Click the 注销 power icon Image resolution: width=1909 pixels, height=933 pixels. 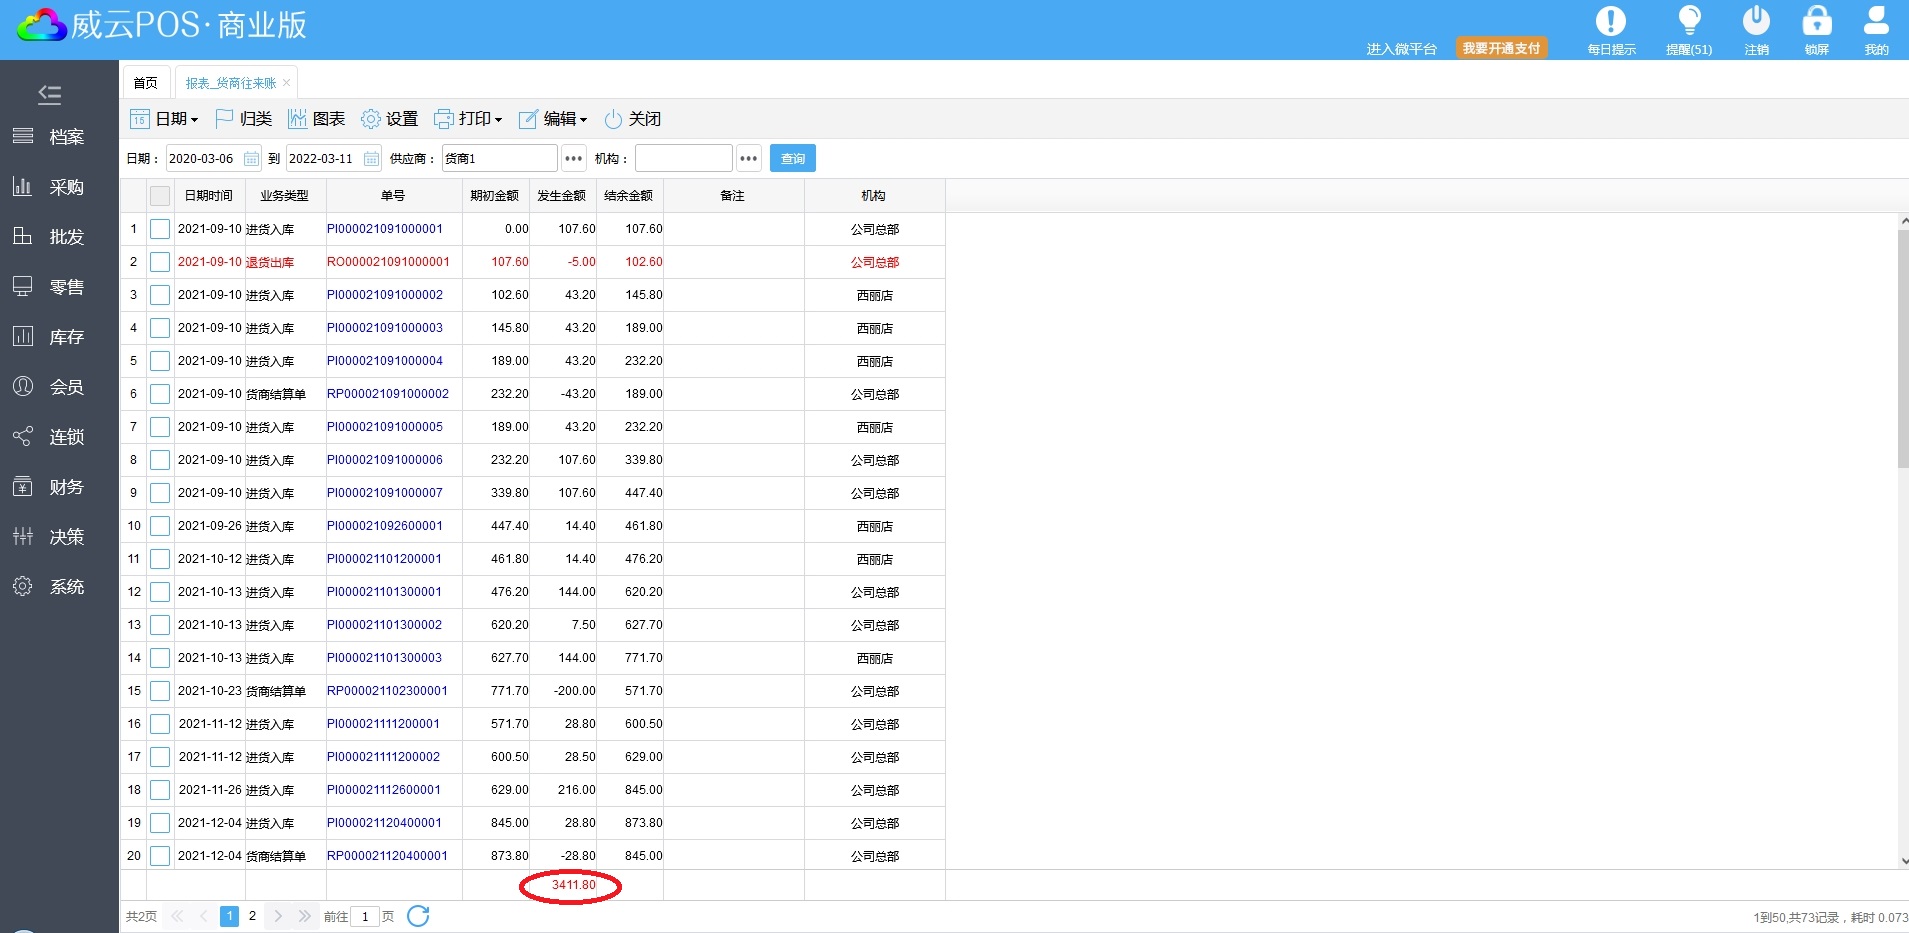(1756, 22)
